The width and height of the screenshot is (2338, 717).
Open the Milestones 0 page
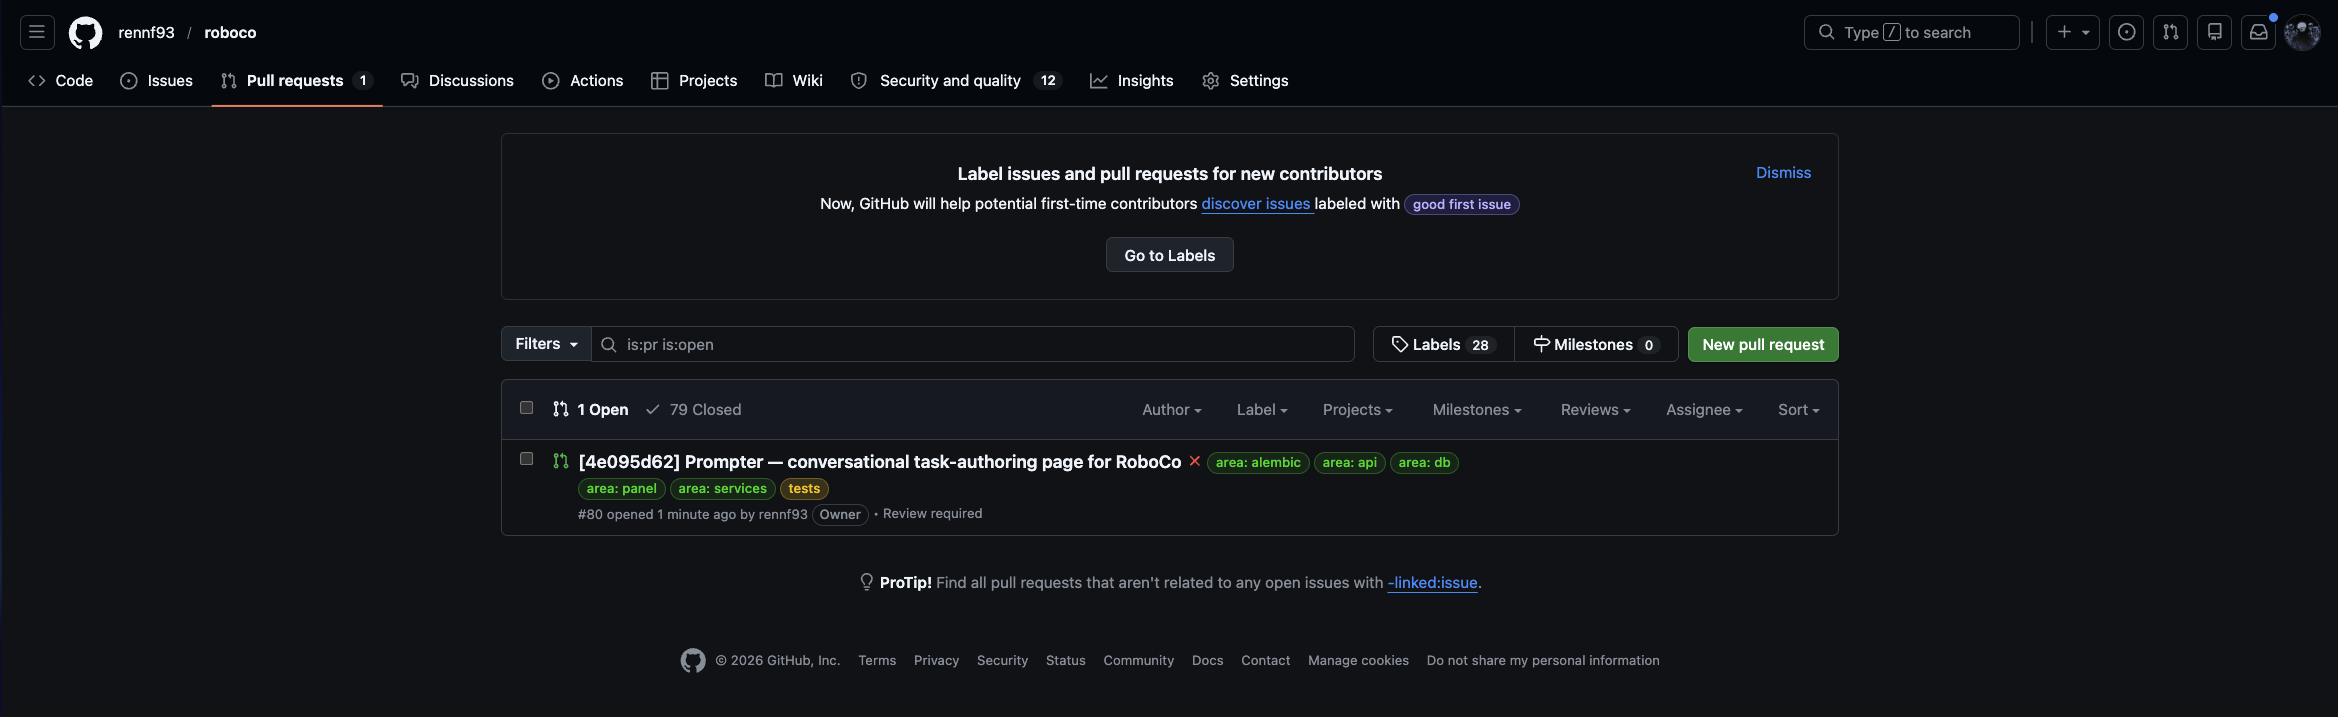pos(1596,344)
